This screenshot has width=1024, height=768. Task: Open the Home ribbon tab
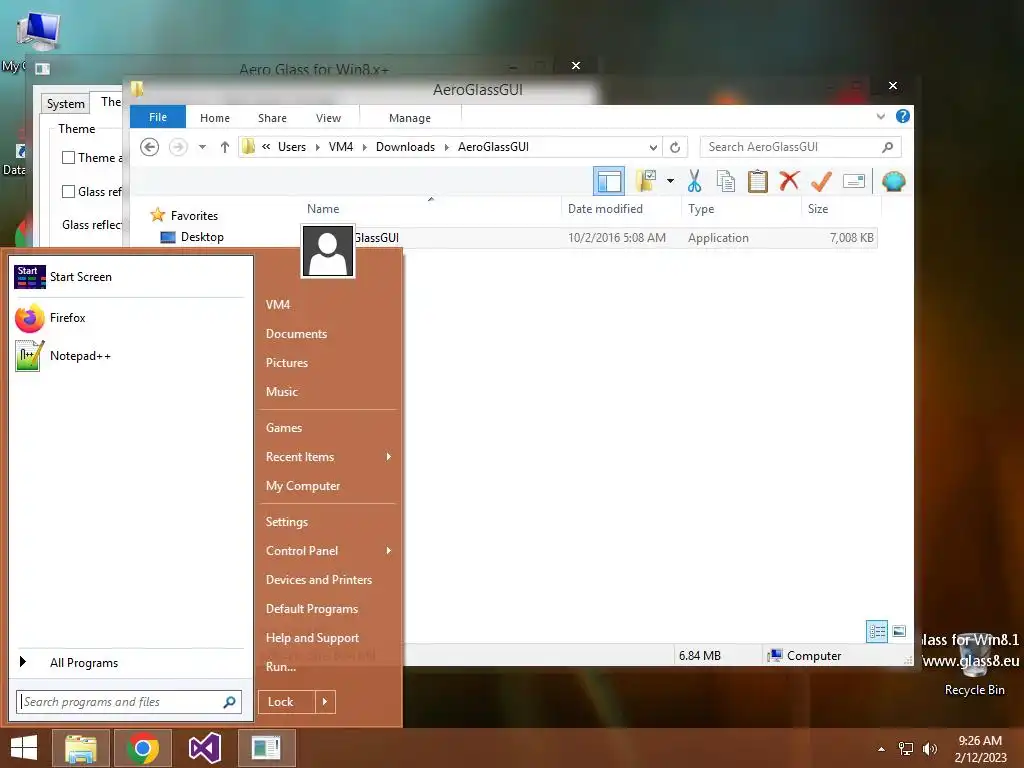[x=215, y=118]
